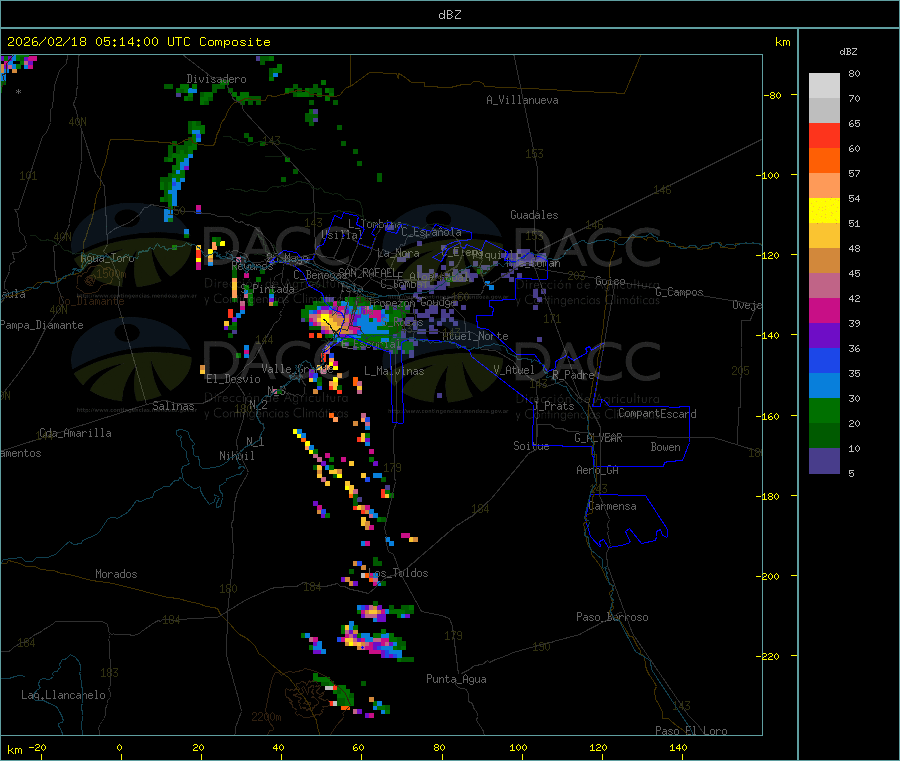Viewport: 900px width, 761px height.
Task: Click the Agua_Toro map label
Action: (107, 258)
